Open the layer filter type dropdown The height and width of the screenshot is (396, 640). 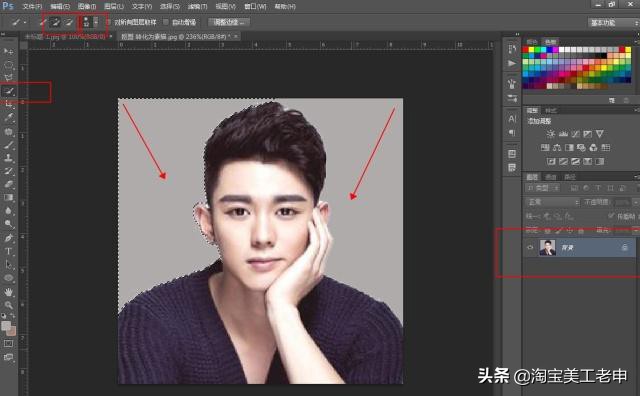pos(543,188)
